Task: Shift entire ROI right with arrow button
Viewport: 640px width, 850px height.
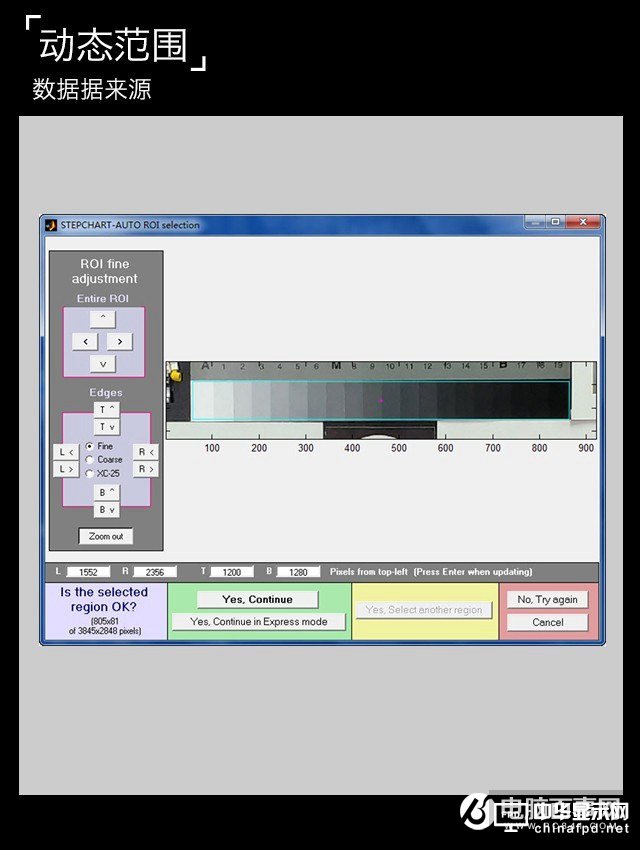Action: point(120,341)
